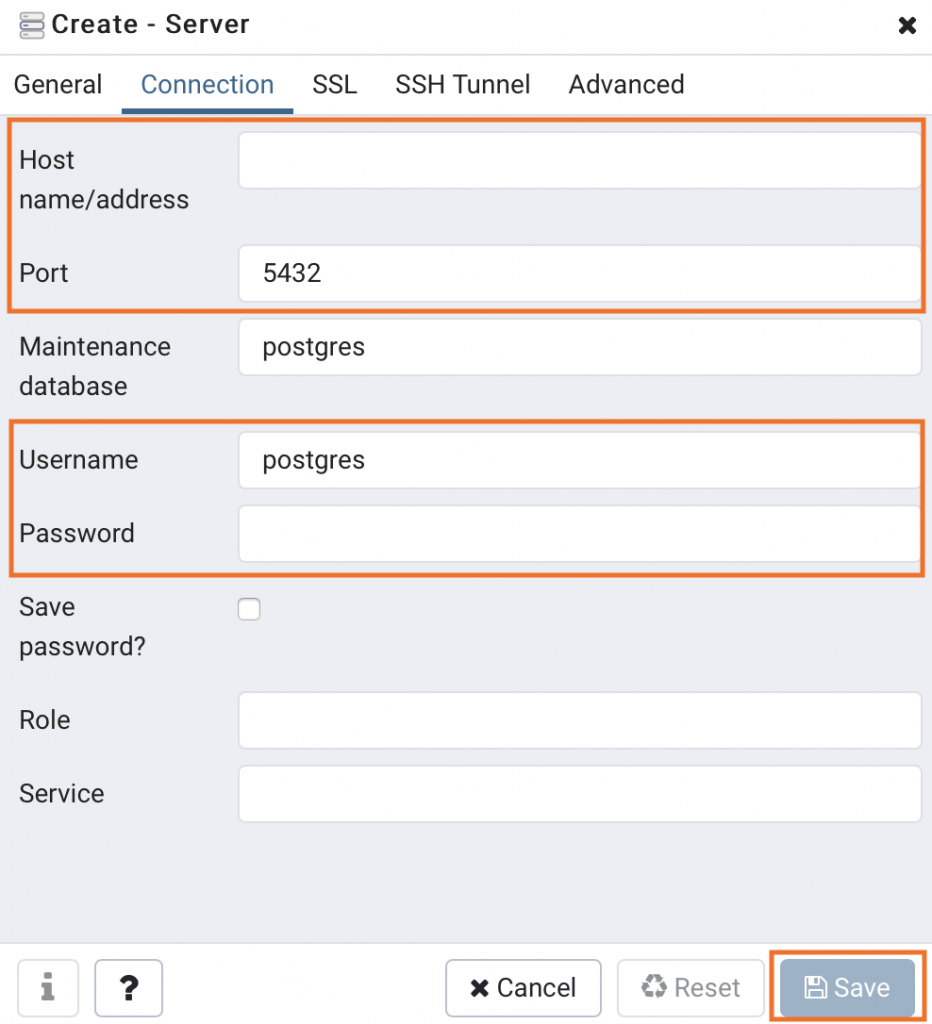Switch to the General tab
Screen dimensions: 932x1024
point(58,84)
